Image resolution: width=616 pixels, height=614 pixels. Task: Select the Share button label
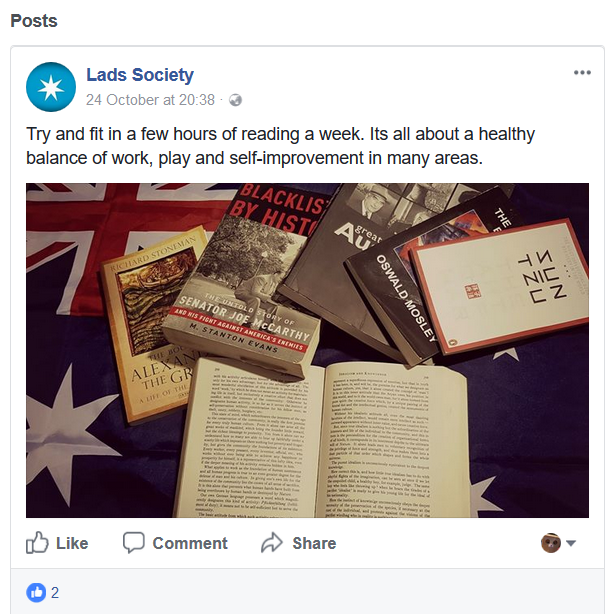[x=314, y=543]
